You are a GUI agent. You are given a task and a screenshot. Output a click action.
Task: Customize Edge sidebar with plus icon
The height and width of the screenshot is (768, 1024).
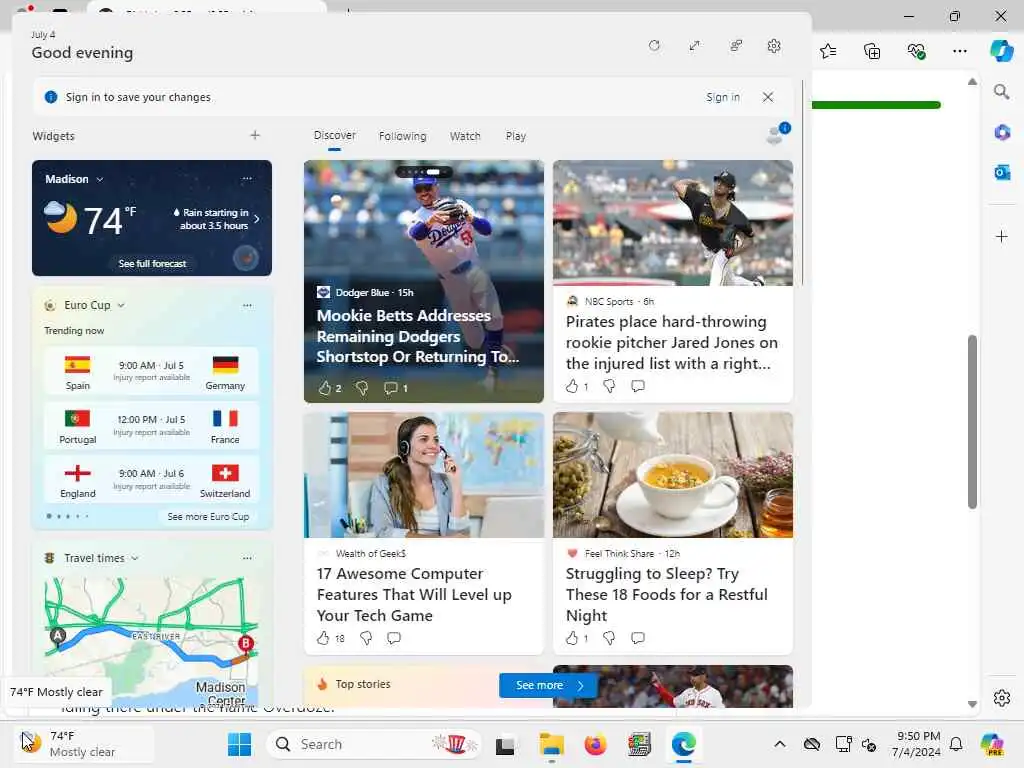(x=1002, y=236)
